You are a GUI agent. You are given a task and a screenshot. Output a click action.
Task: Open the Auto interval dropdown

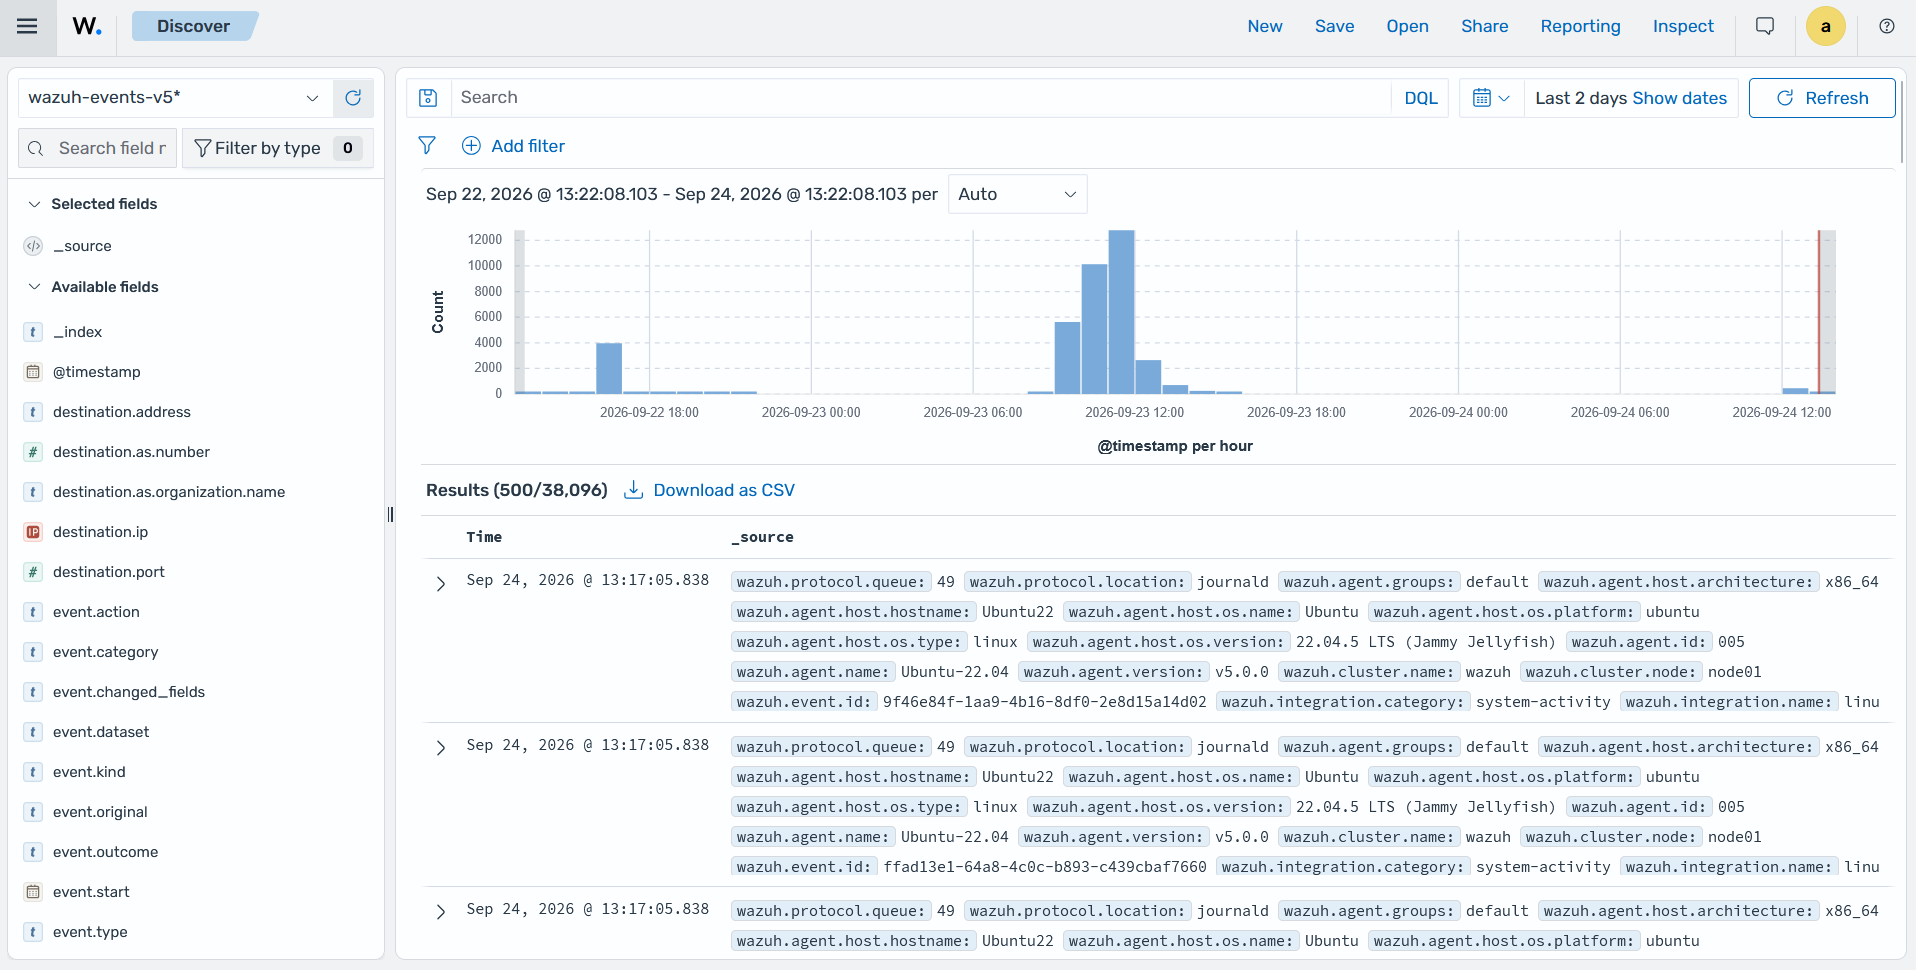[x=1017, y=194]
